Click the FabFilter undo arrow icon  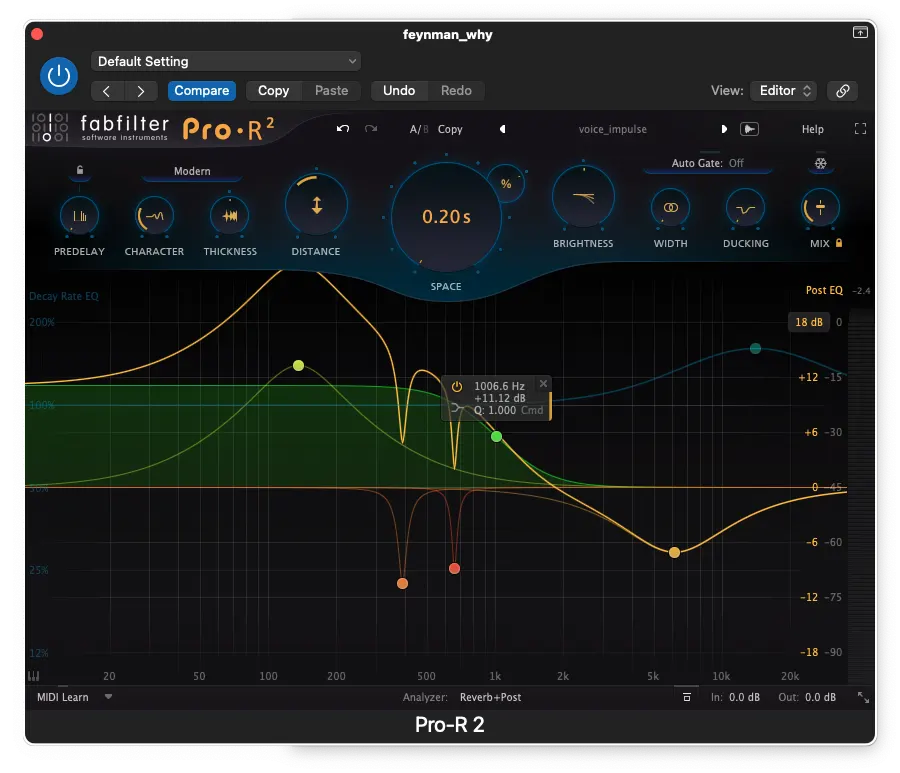(343, 129)
